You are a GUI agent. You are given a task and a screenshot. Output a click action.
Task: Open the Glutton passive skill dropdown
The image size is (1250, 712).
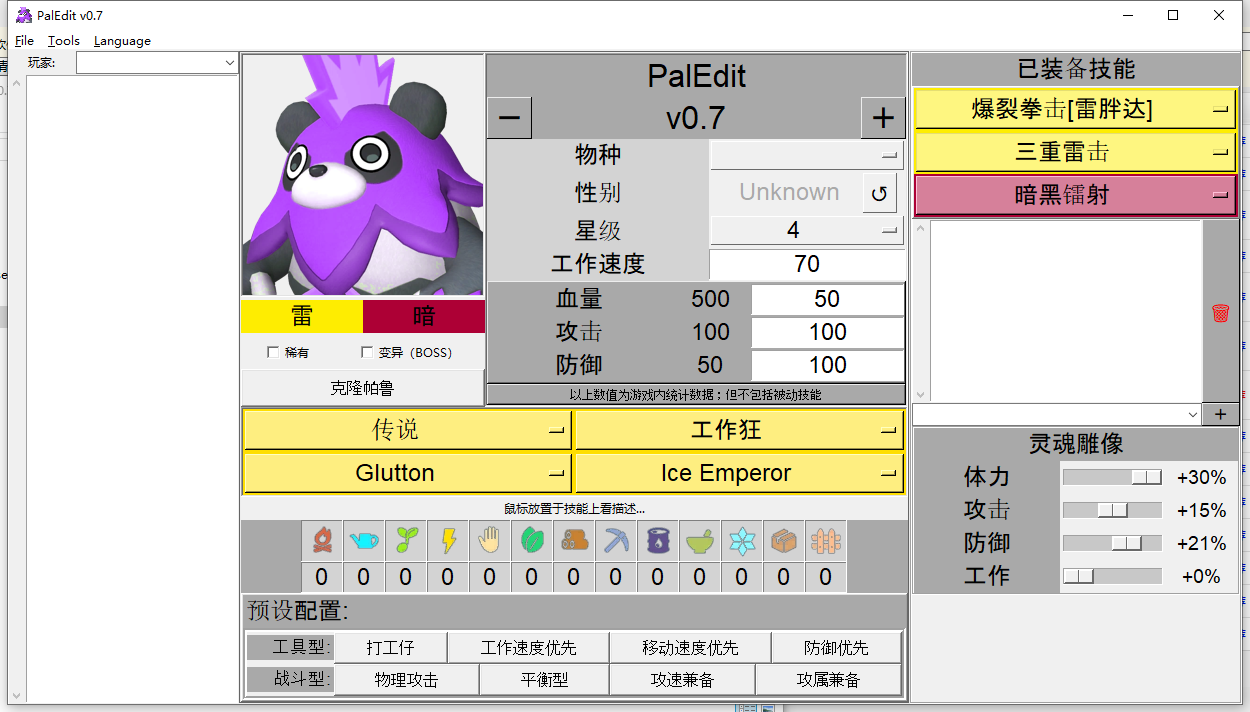point(407,473)
